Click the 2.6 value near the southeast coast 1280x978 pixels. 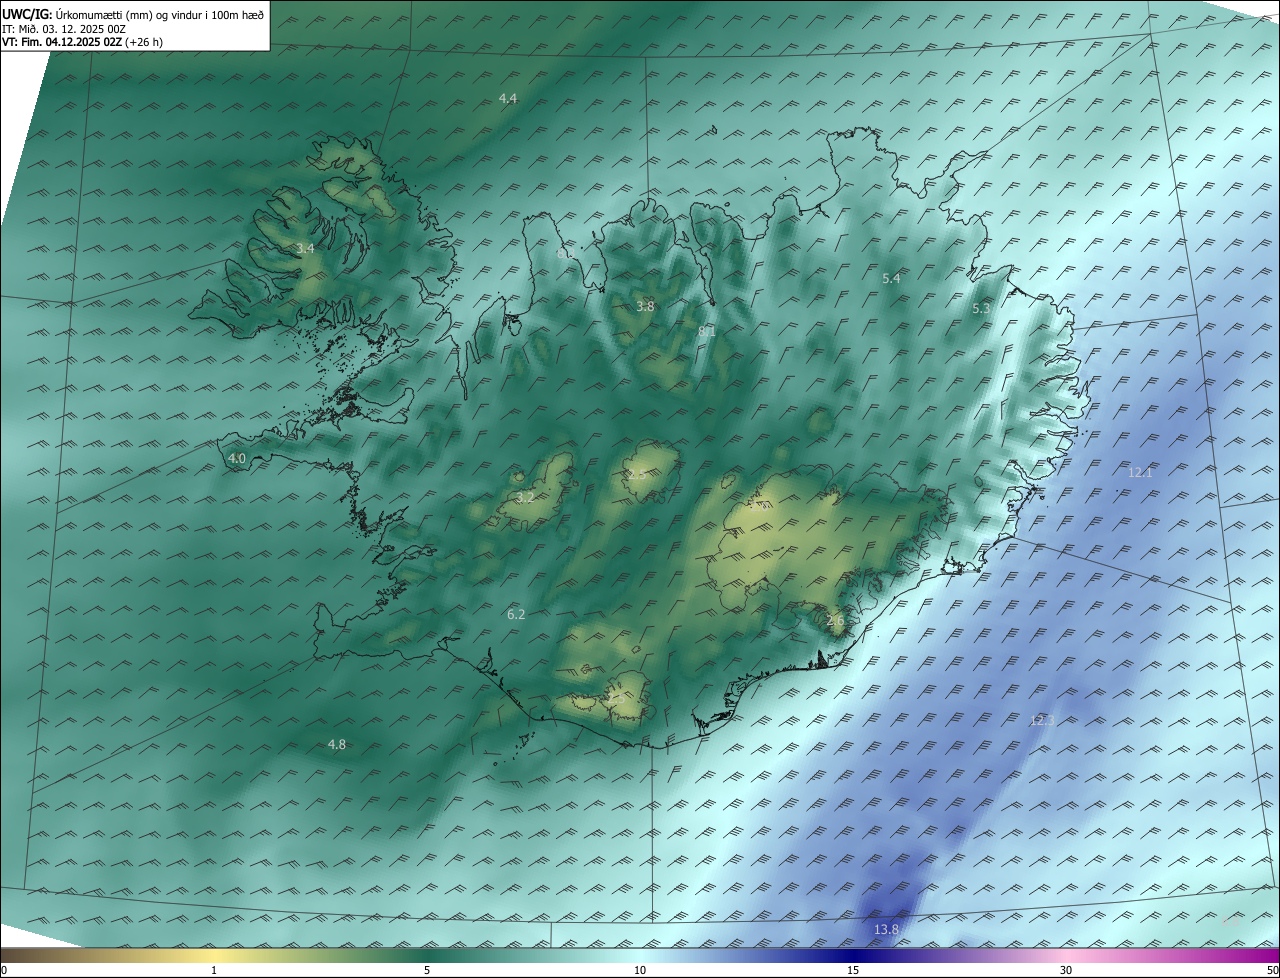coord(836,621)
